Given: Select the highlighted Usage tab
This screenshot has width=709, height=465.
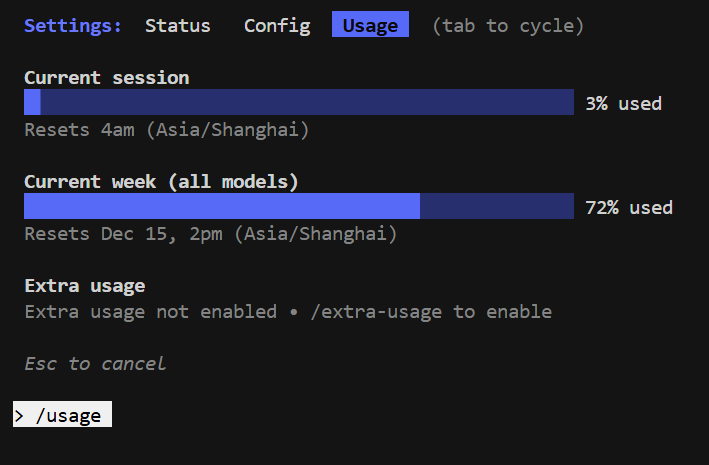Looking at the screenshot, I should 370,26.
